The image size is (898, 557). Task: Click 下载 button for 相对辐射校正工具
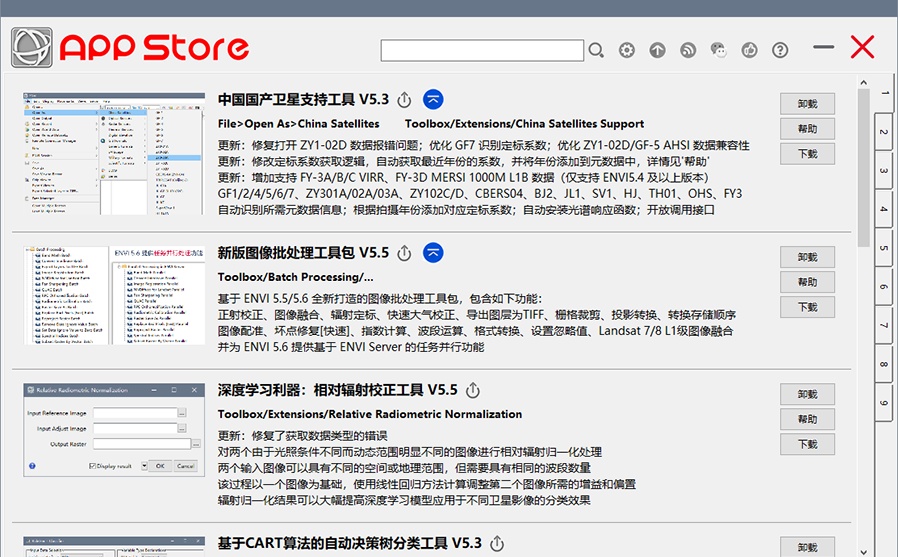pyautogui.click(x=808, y=444)
